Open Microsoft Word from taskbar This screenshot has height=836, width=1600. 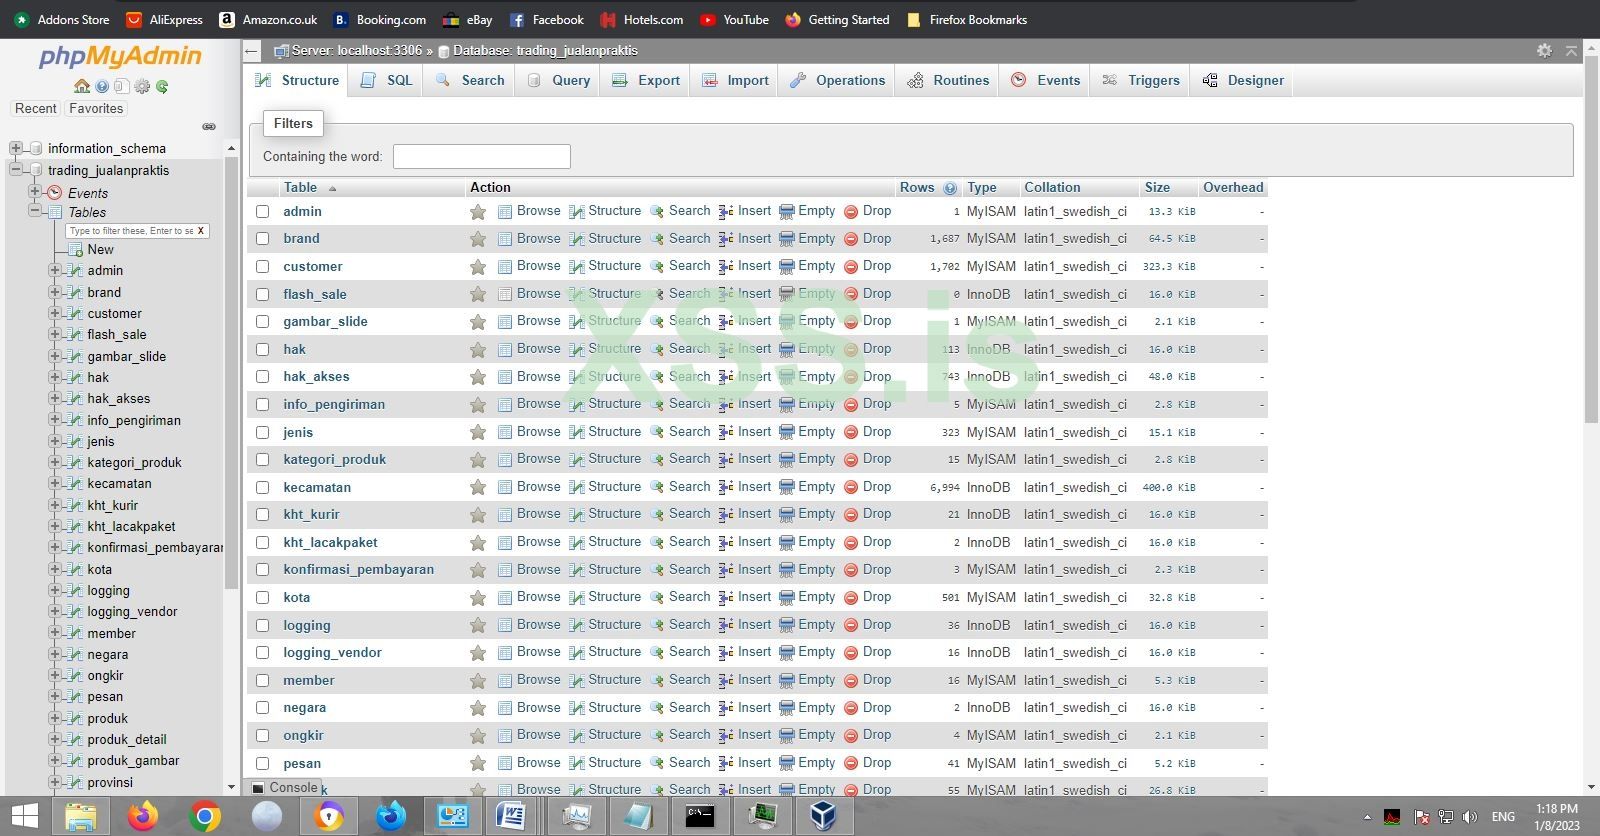pos(511,816)
